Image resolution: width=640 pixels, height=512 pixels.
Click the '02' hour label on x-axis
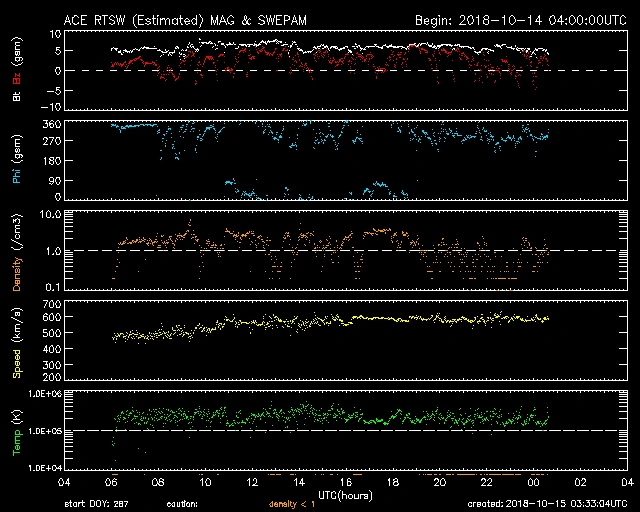[x=580, y=482]
